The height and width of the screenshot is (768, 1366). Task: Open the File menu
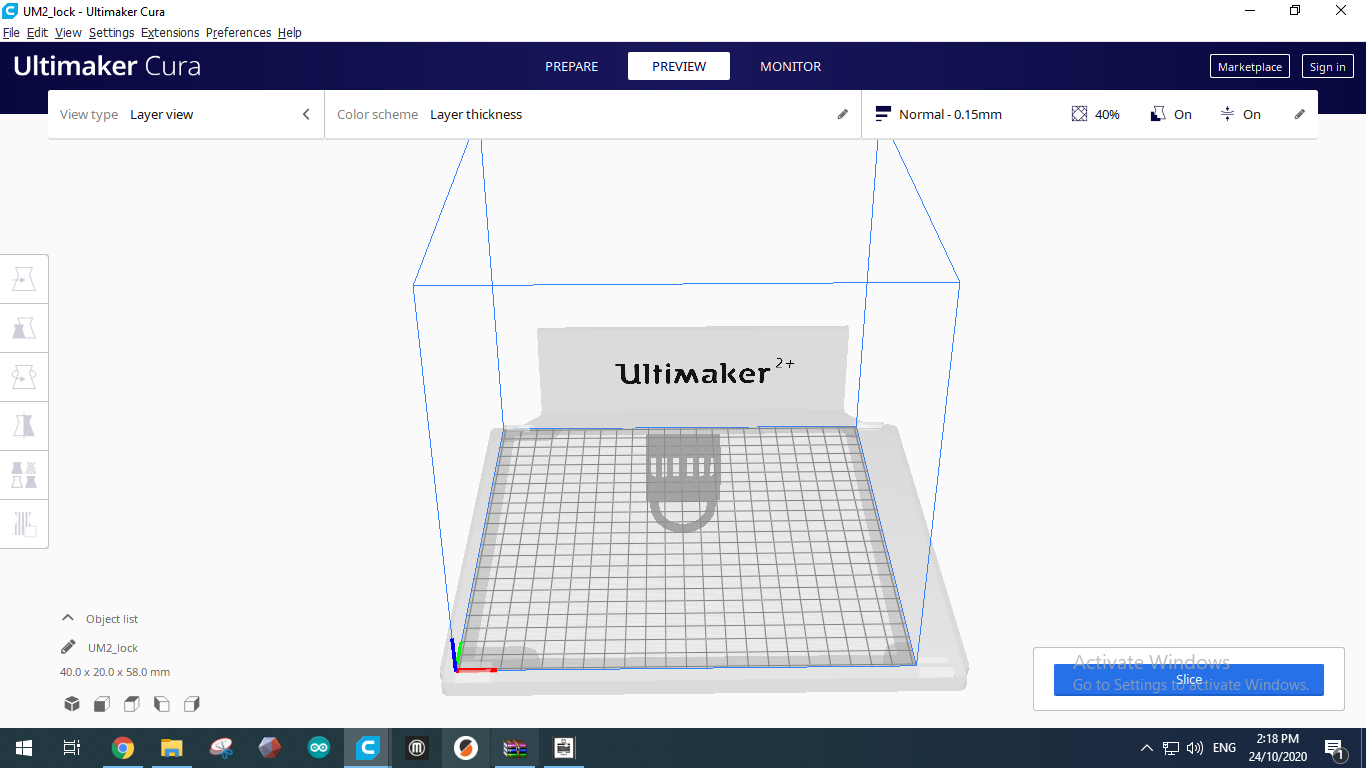point(11,32)
